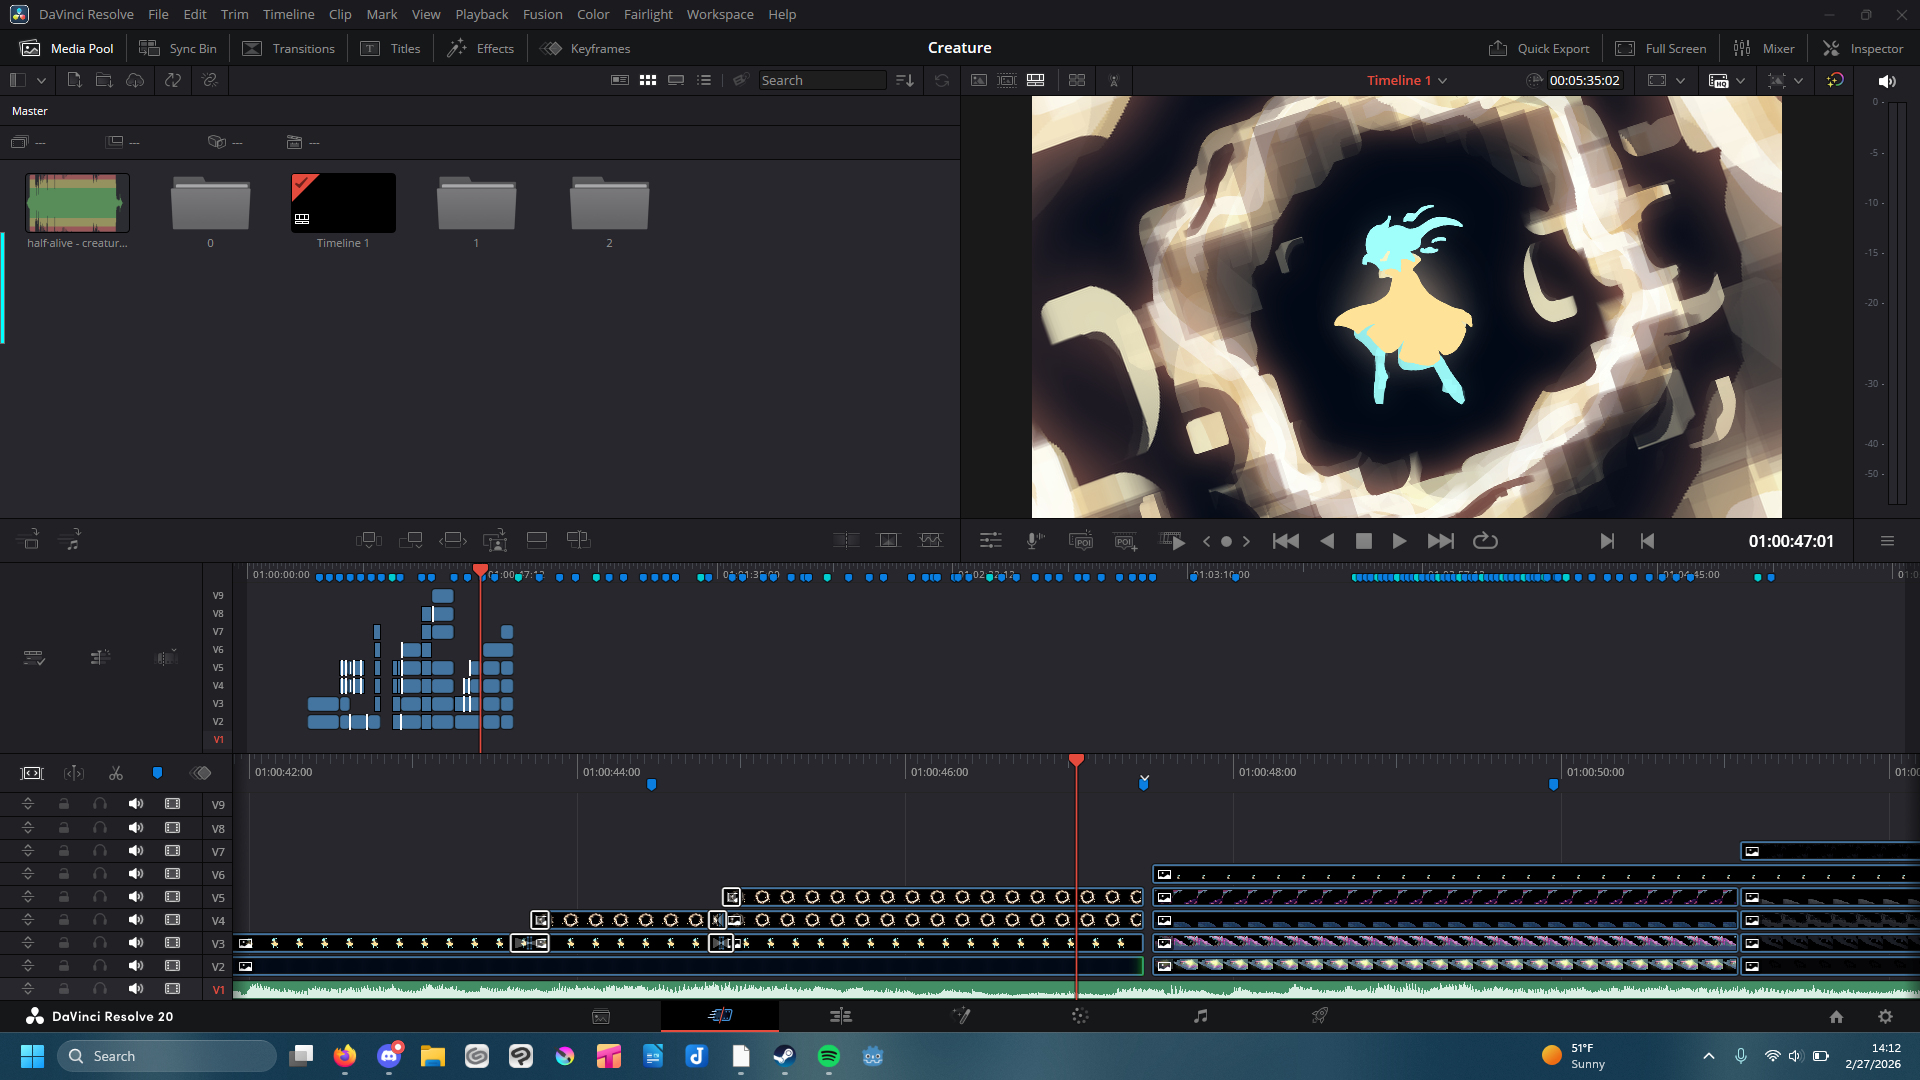1920x1080 pixels.
Task: Switch media pool to list view
Action: (704, 80)
